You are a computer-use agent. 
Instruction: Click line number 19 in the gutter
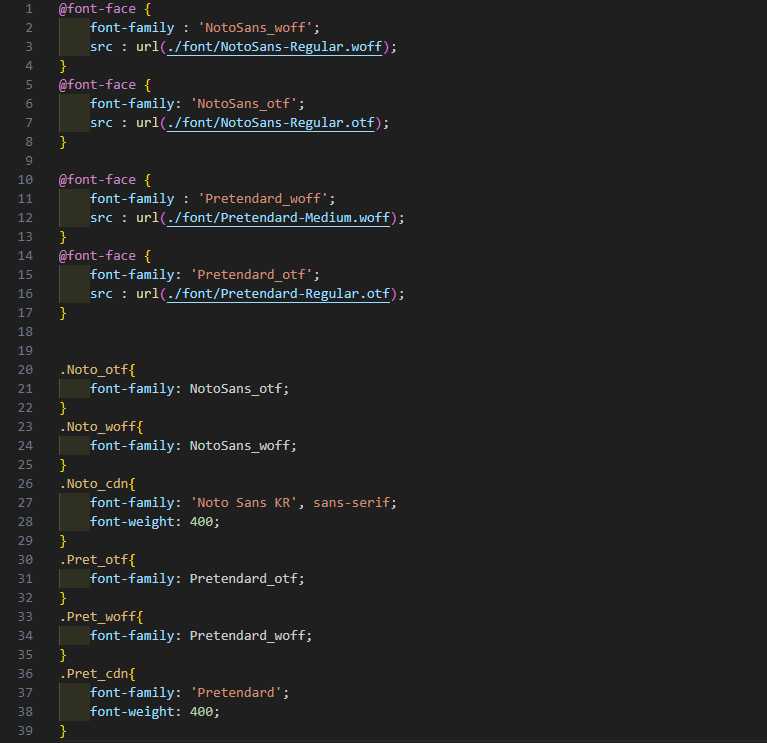(x=25, y=351)
